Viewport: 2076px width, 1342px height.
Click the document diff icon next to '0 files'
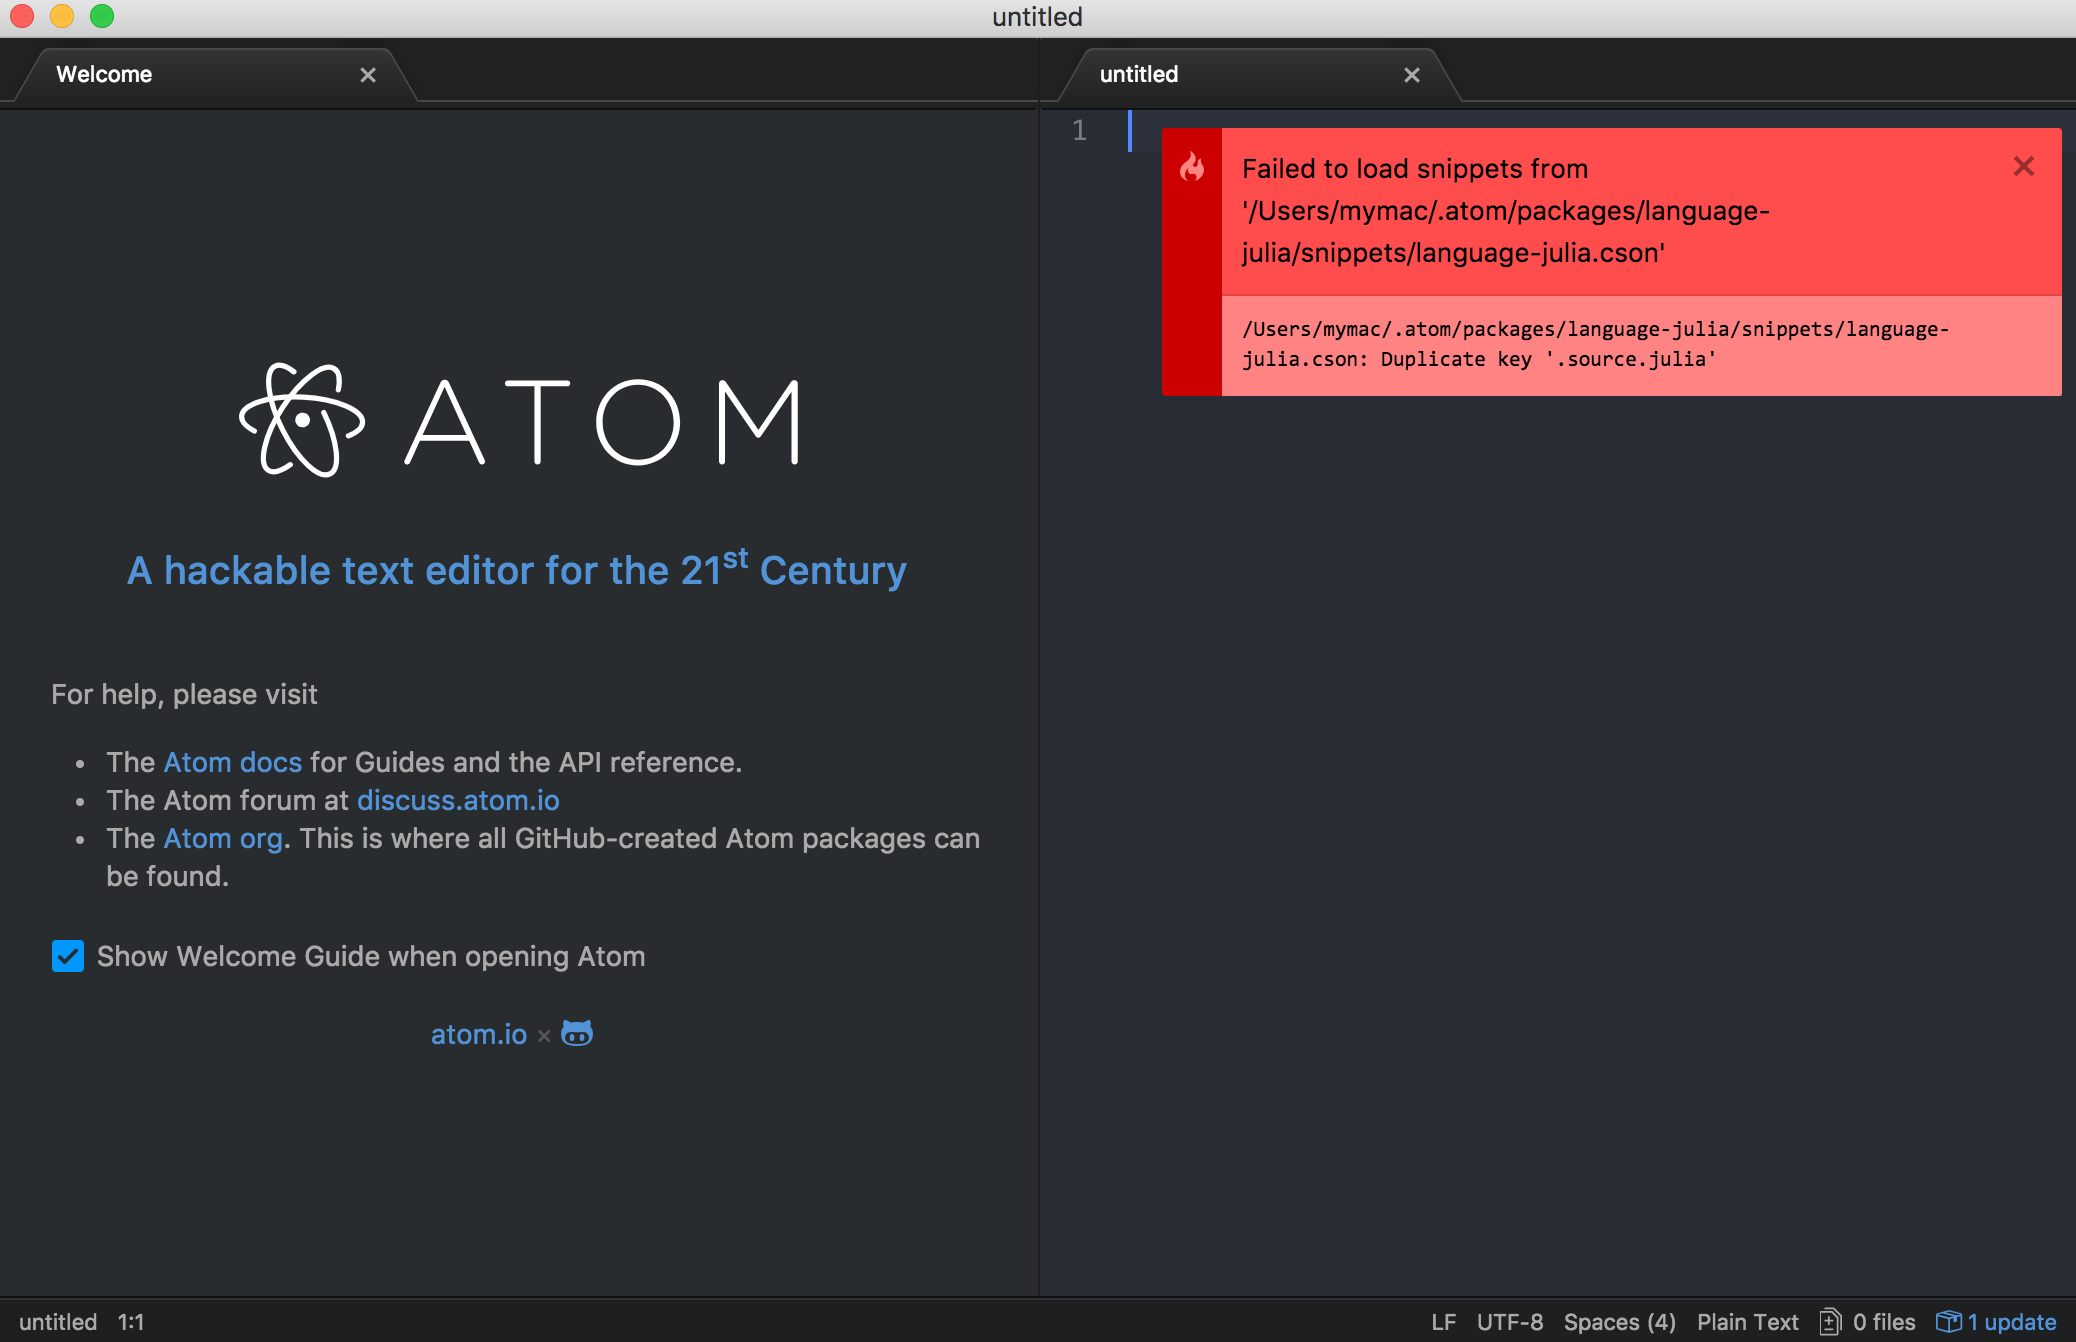point(1830,1321)
